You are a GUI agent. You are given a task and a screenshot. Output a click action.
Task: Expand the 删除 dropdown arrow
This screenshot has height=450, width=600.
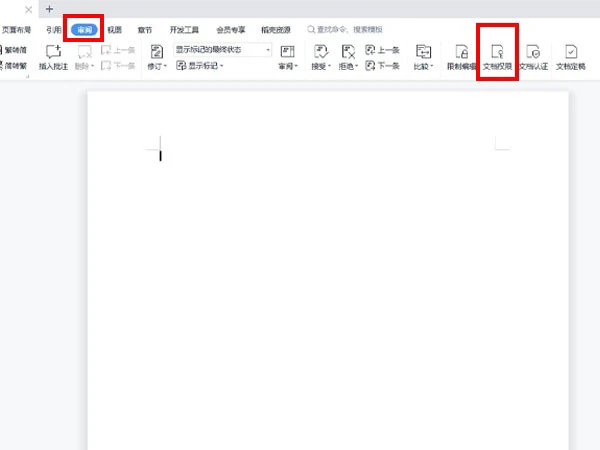tap(93, 66)
